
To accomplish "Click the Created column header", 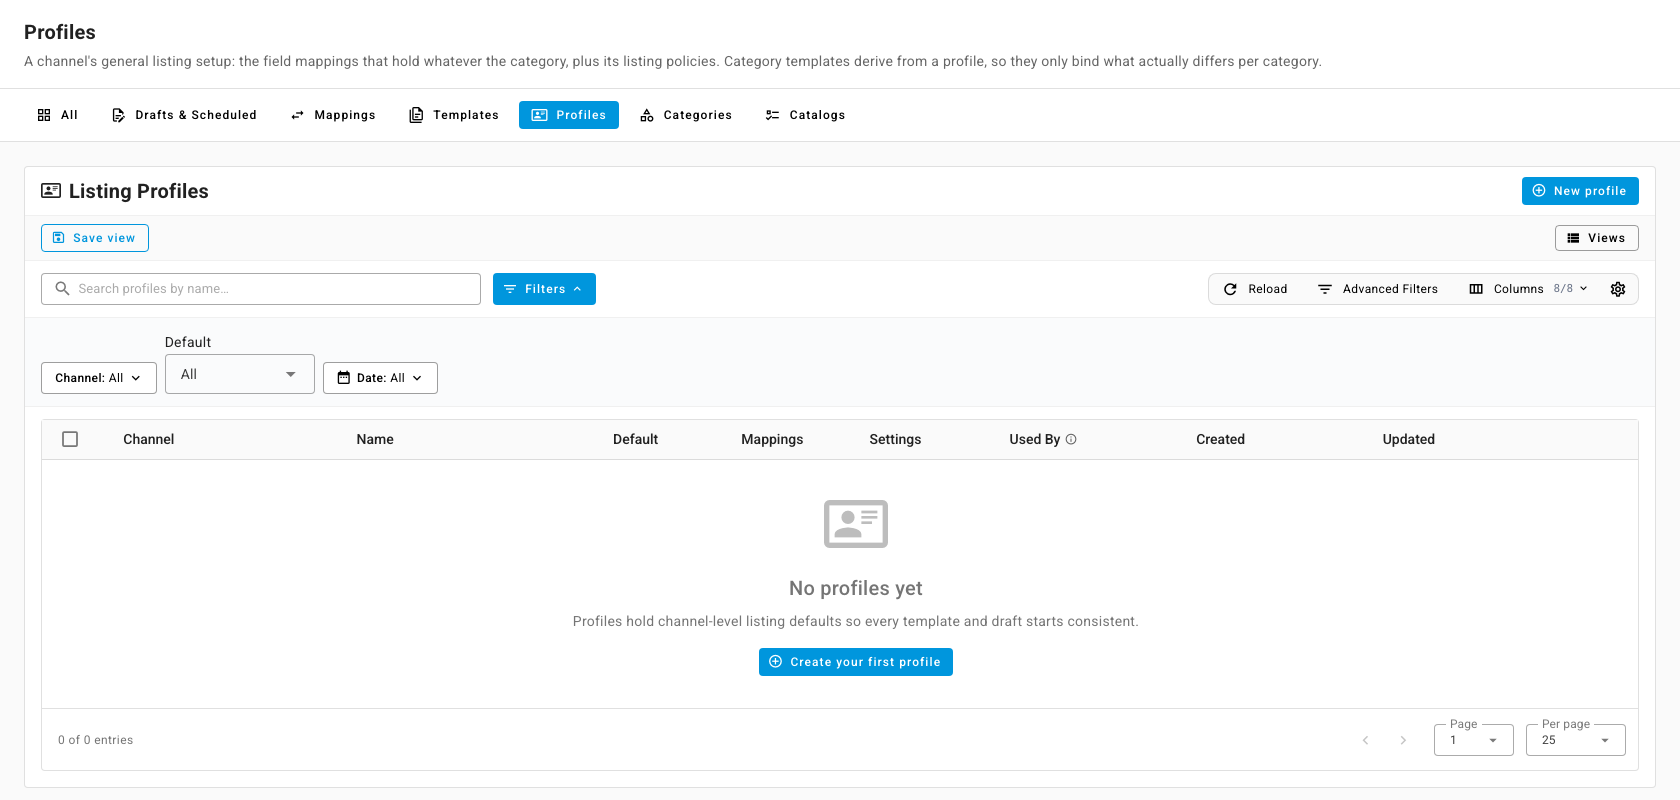I will click(1220, 439).
